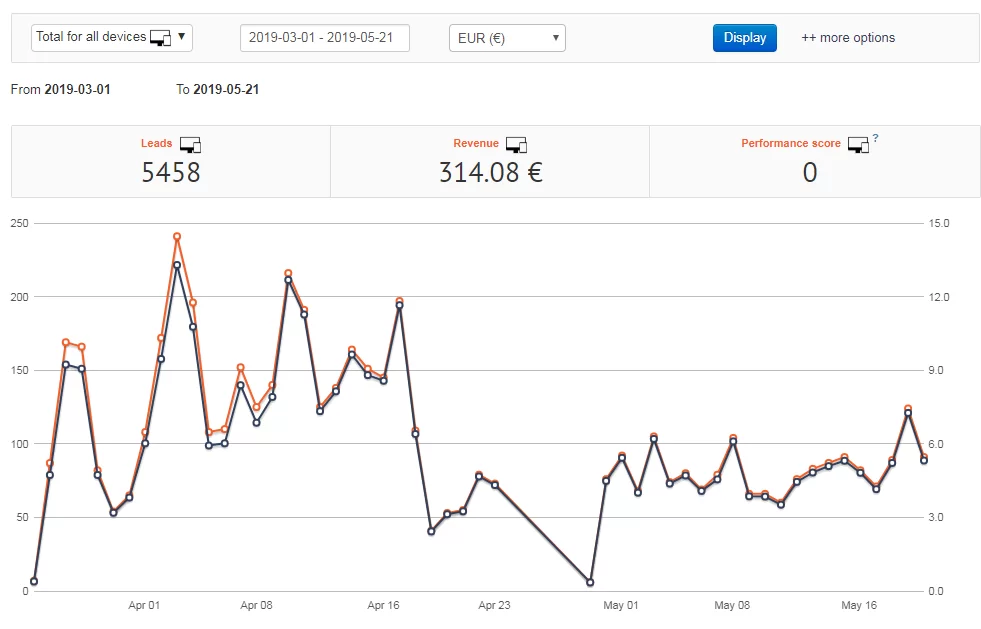Screen dimensions: 981x629
Task: Click the lowest data point near Apr 29
Action: [590, 582]
